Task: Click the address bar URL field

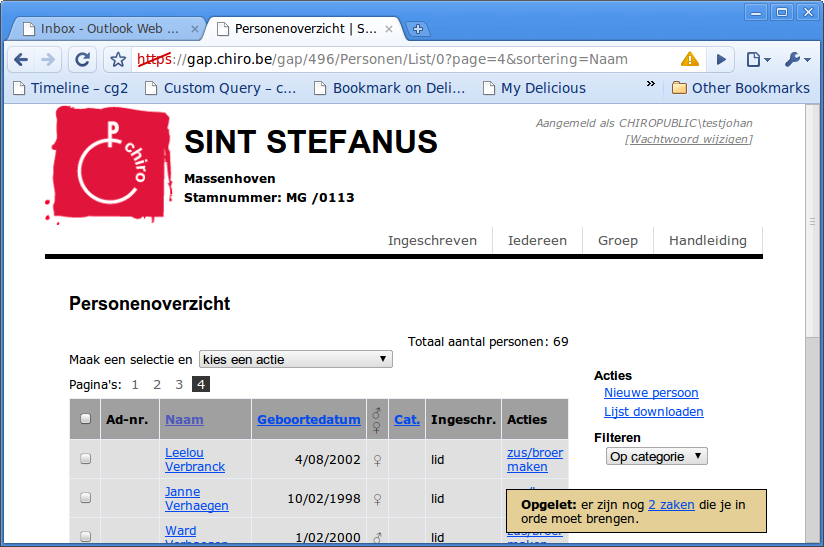Action: coord(405,59)
